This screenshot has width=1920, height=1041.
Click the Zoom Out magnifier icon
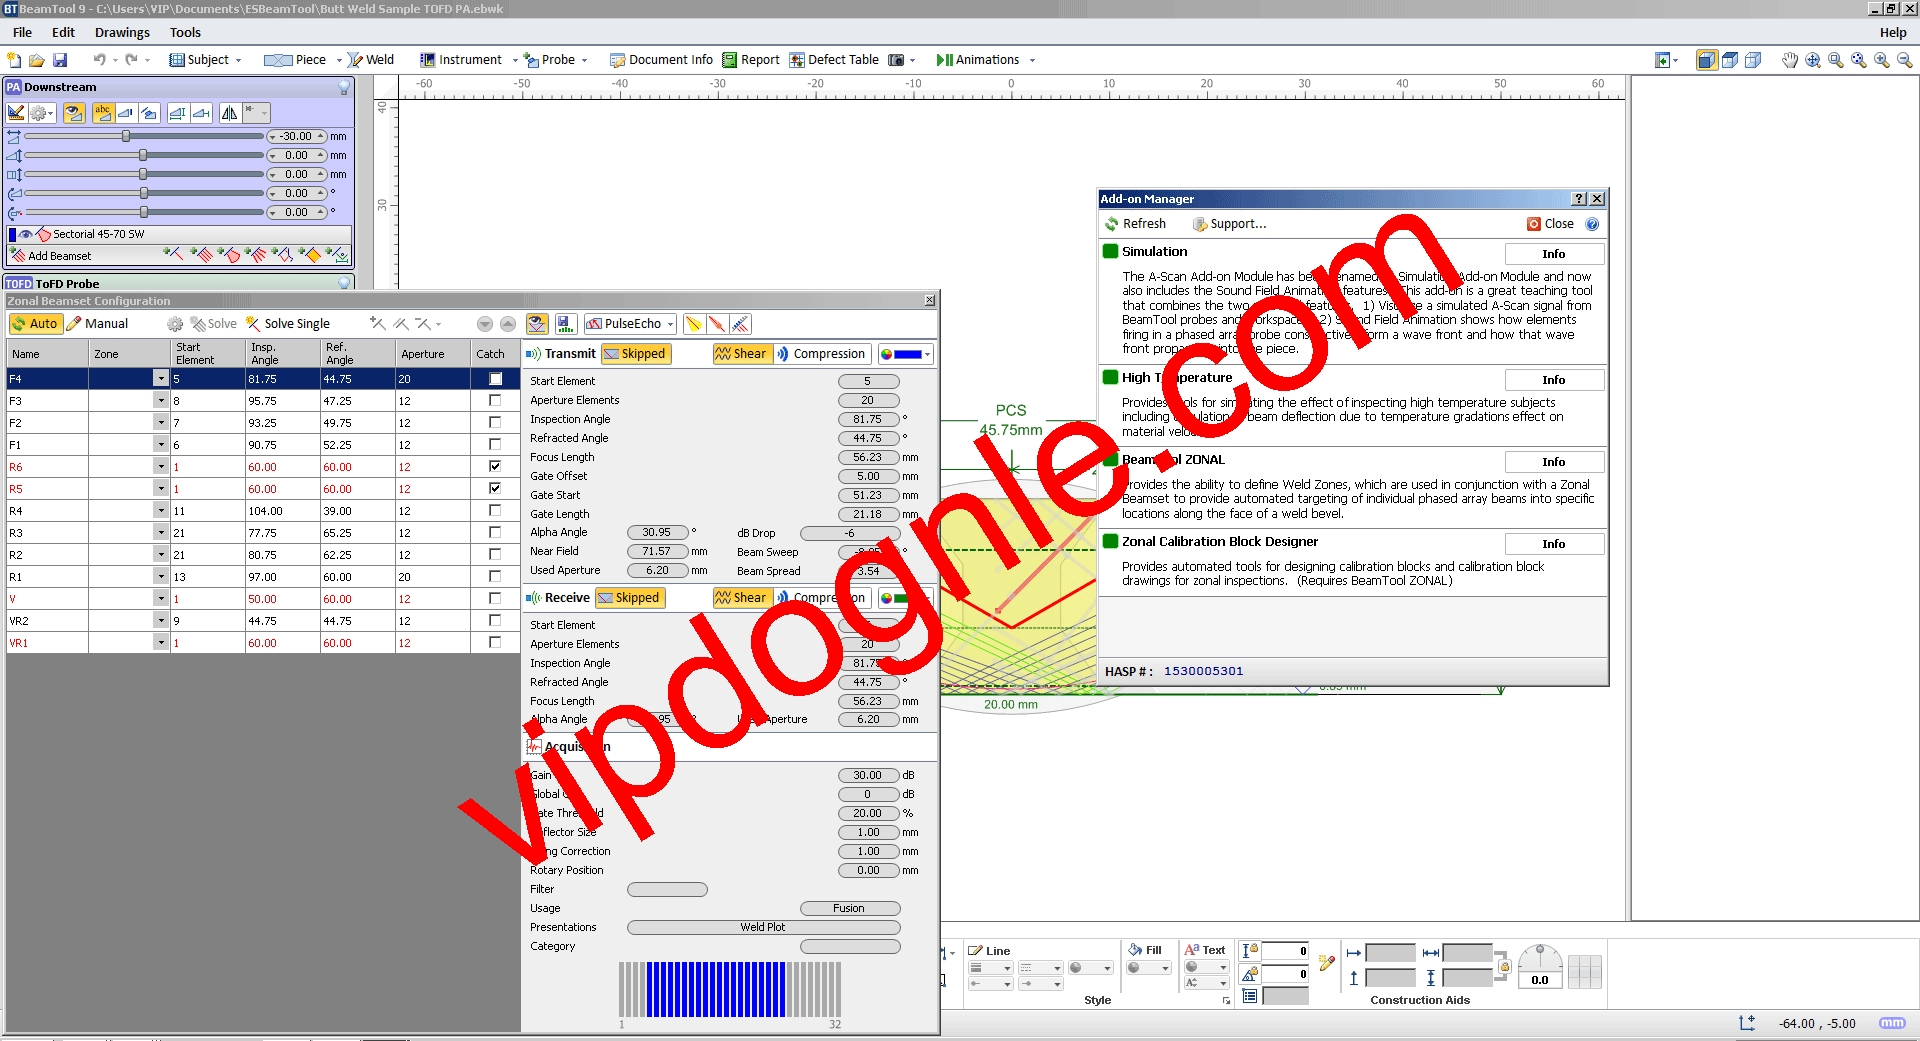pyautogui.click(x=1905, y=60)
